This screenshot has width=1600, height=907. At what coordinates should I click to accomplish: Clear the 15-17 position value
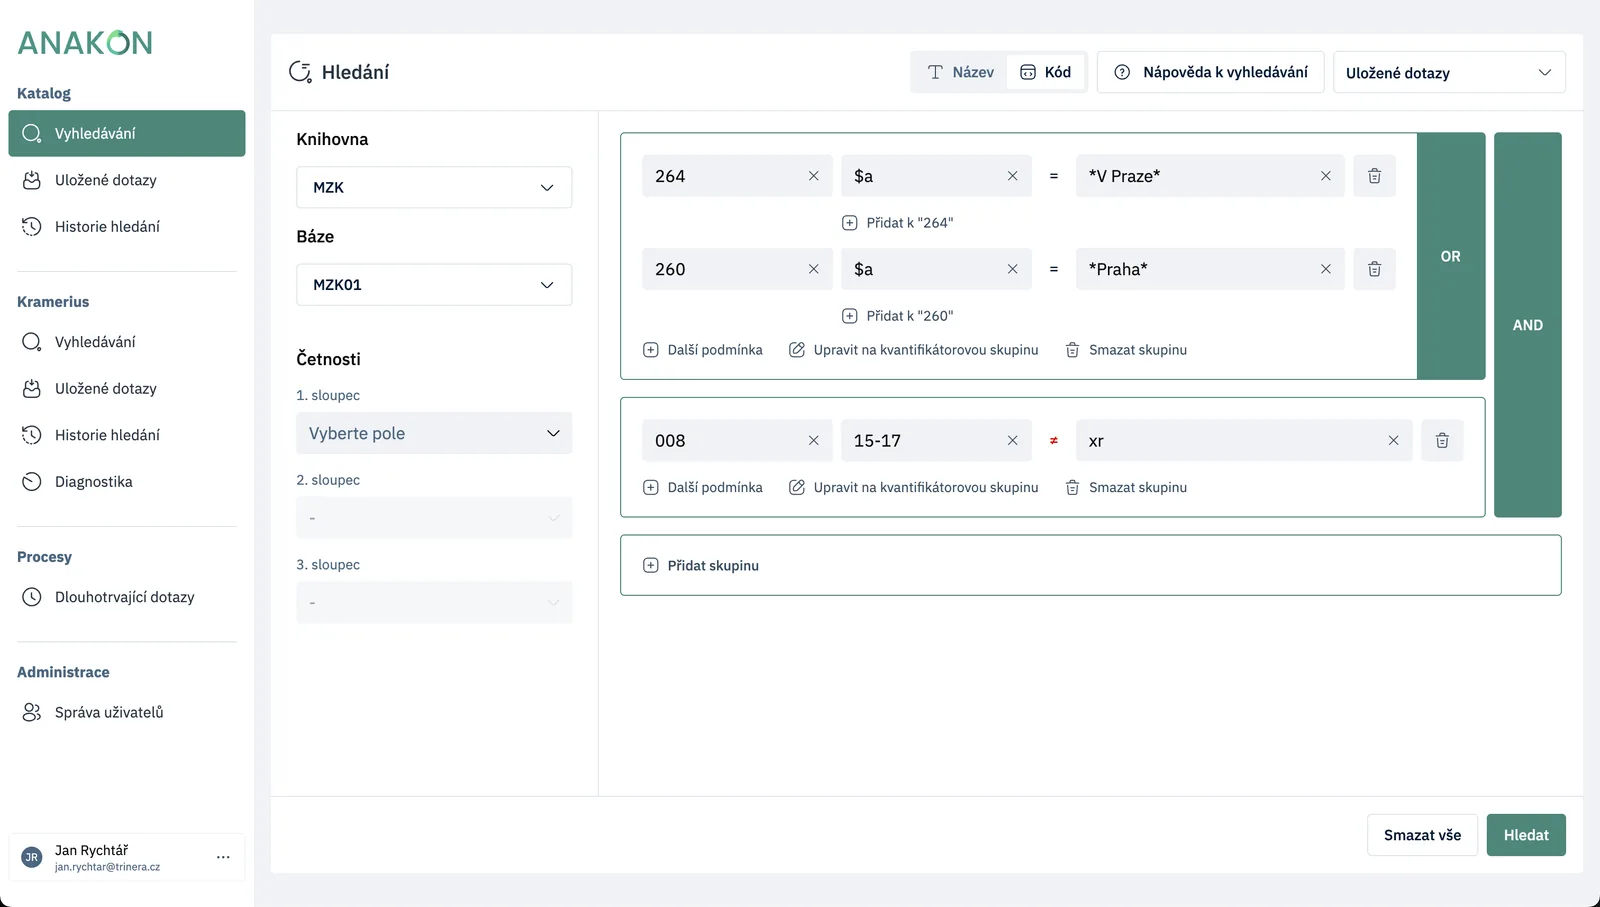tap(1013, 440)
